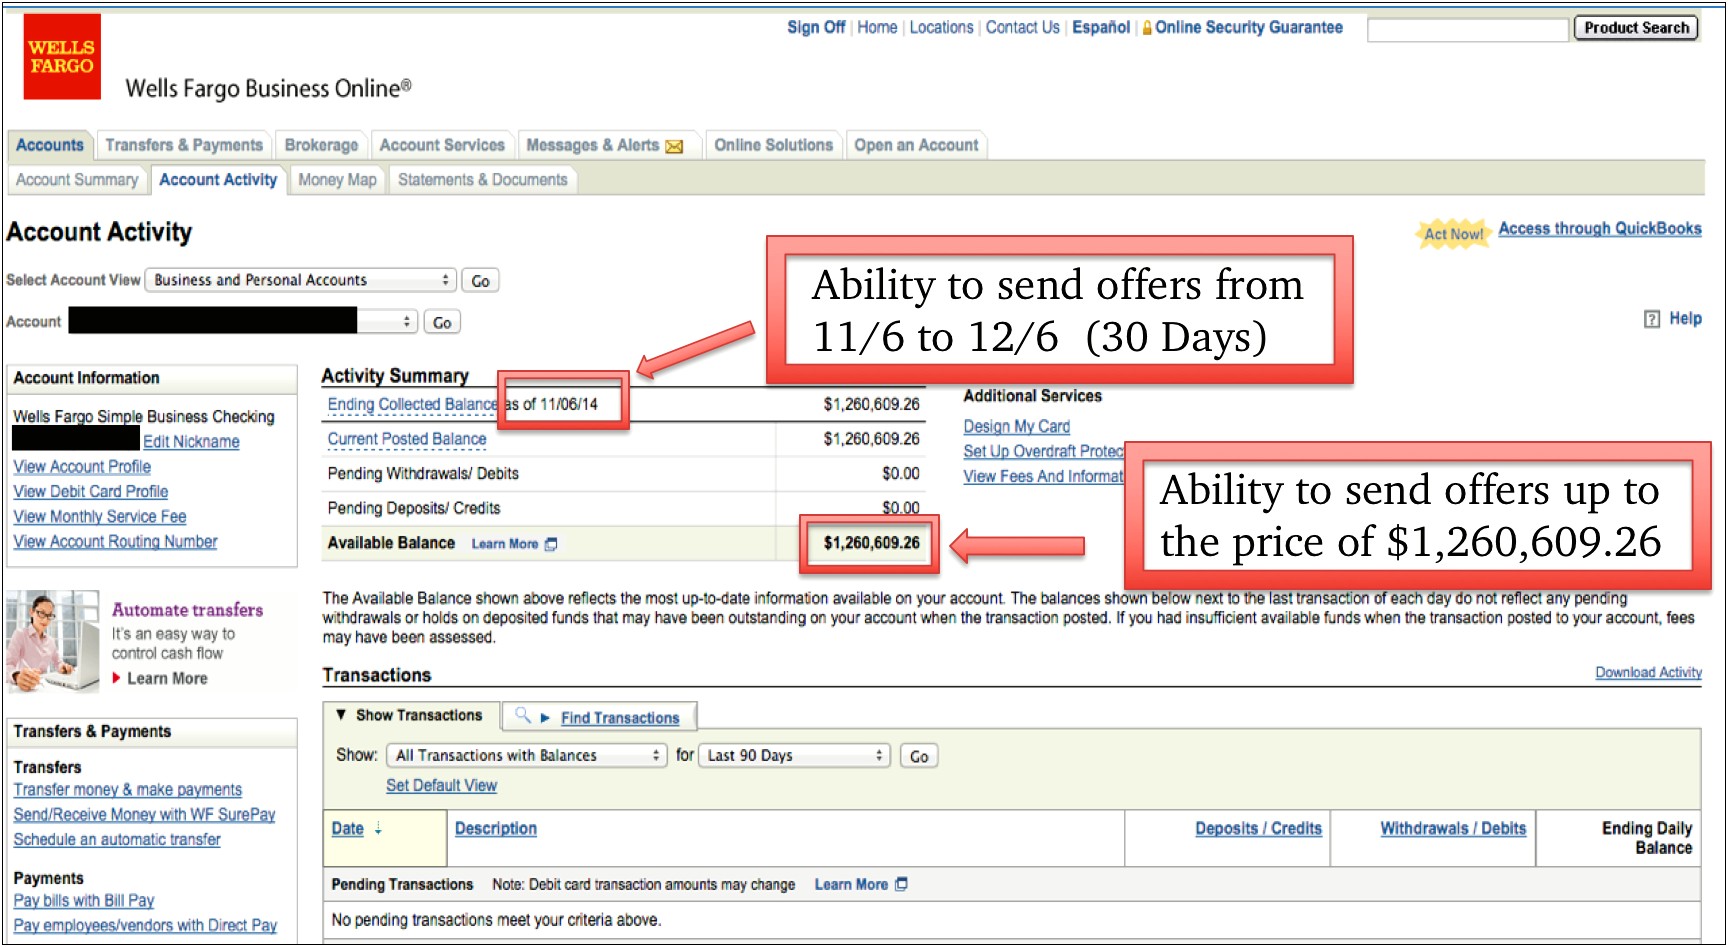The width and height of the screenshot is (1728, 947).
Task: Open the Select Account View dropdown
Action: [x=301, y=280]
